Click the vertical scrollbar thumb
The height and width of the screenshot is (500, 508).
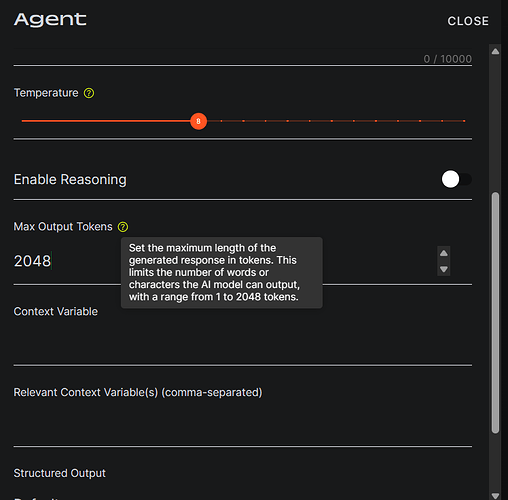click(495, 313)
